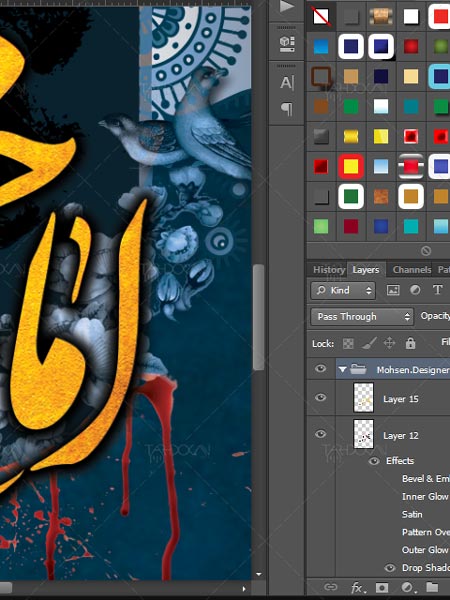Apply the navy with cyan stroke style
This screenshot has width=450, height=600.
(440, 76)
